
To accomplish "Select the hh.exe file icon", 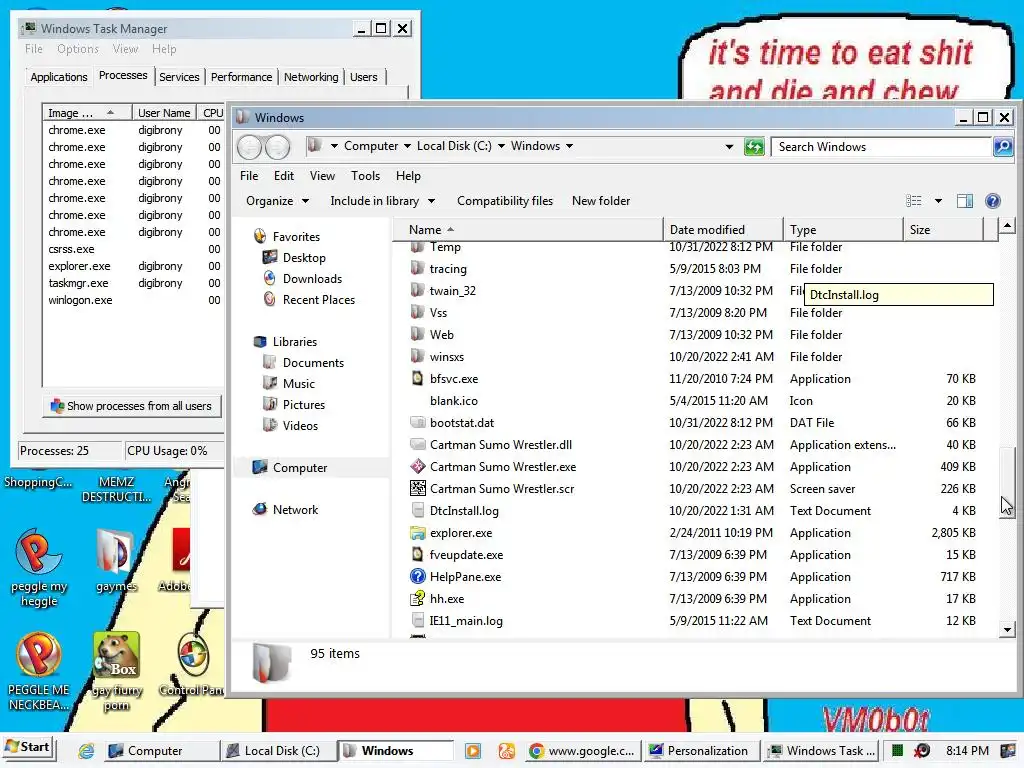I will [417, 599].
